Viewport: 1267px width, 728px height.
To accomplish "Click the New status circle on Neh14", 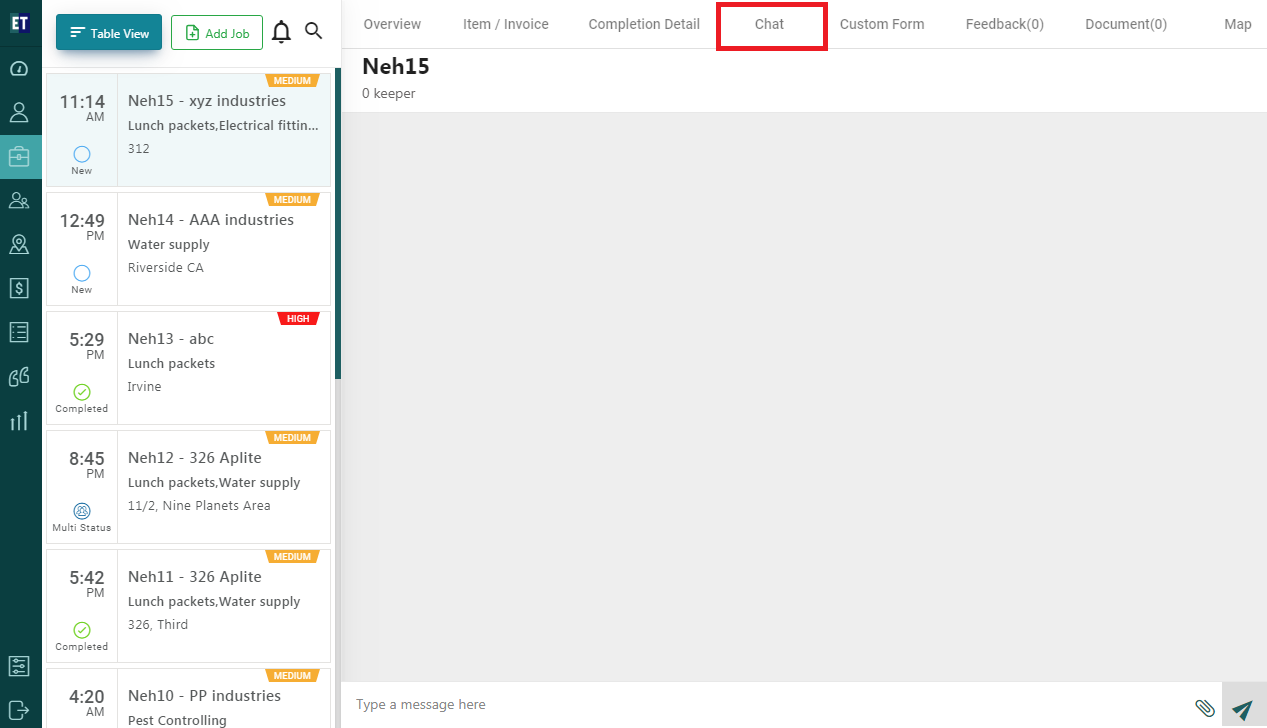I will pyautogui.click(x=82, y=273).
